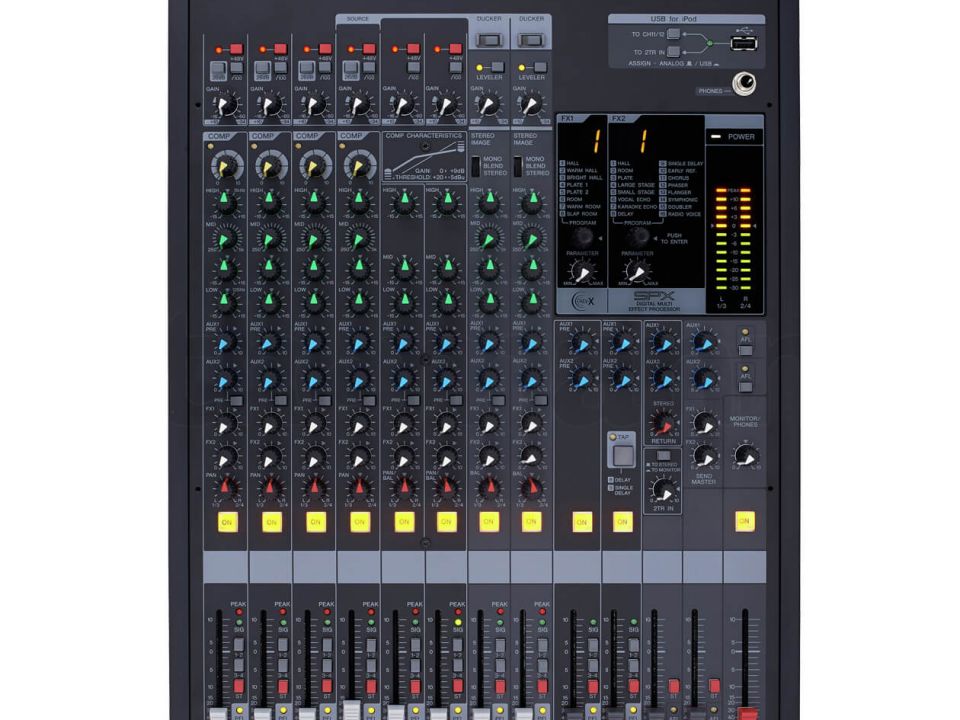The image size is (960, 720).
Task: Click the first channel's white GAIN knob
Action: [x=227, y=105]
